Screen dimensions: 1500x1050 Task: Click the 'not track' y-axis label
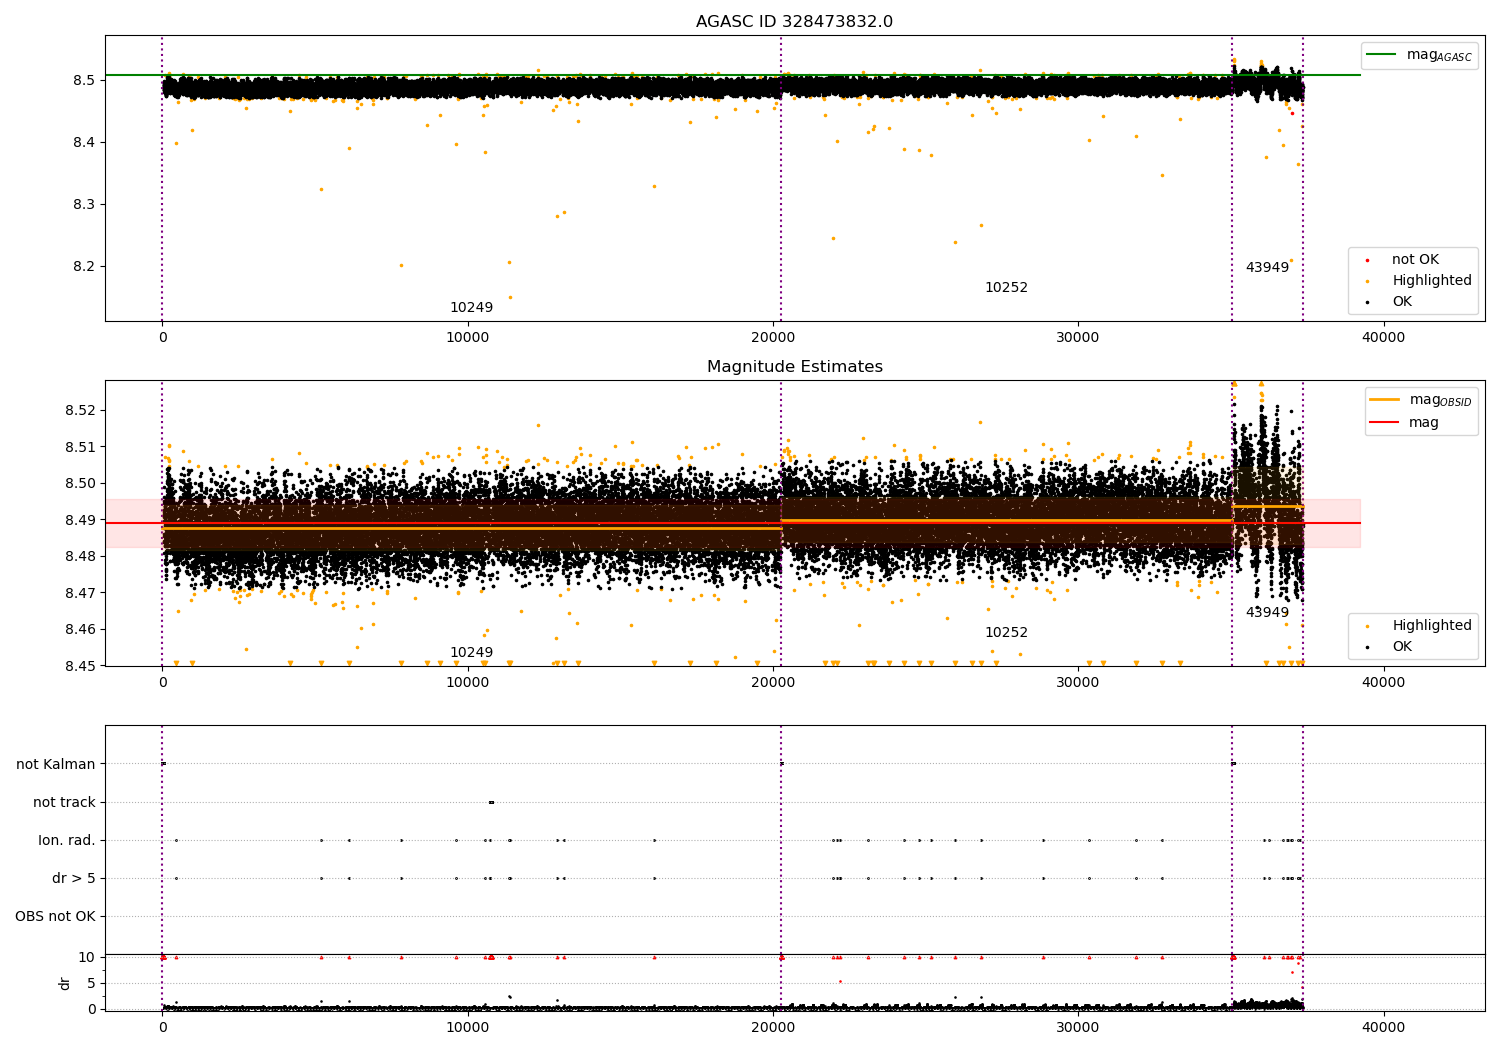[x=64, y=803]
